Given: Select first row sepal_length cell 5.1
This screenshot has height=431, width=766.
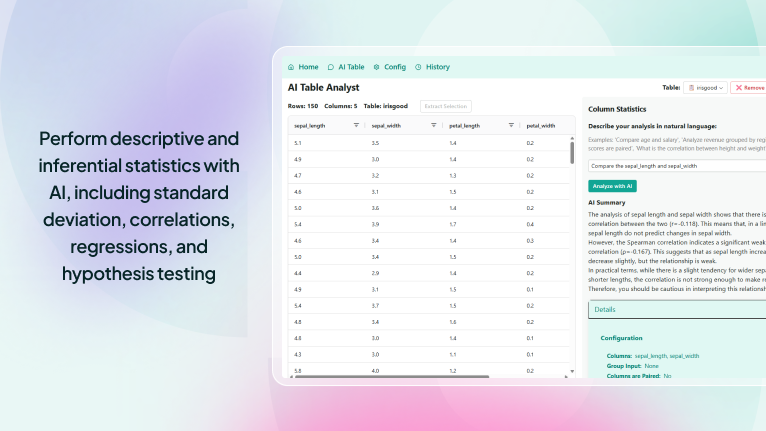Looking at the screenshot, I should click(x=298, y=144).
